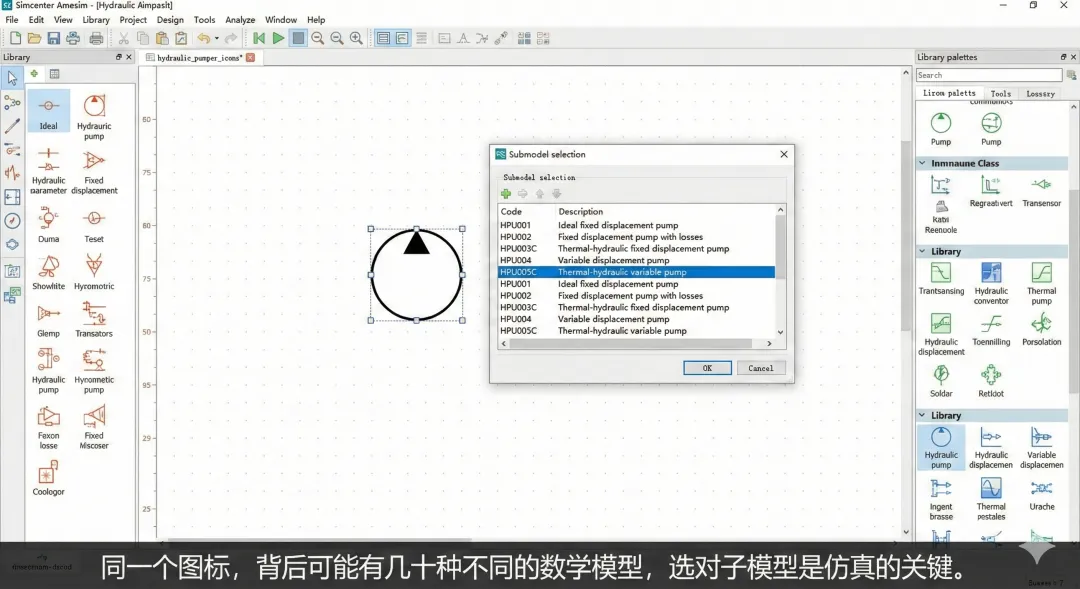
Task: Undo the last action
Action: [203, 39]
